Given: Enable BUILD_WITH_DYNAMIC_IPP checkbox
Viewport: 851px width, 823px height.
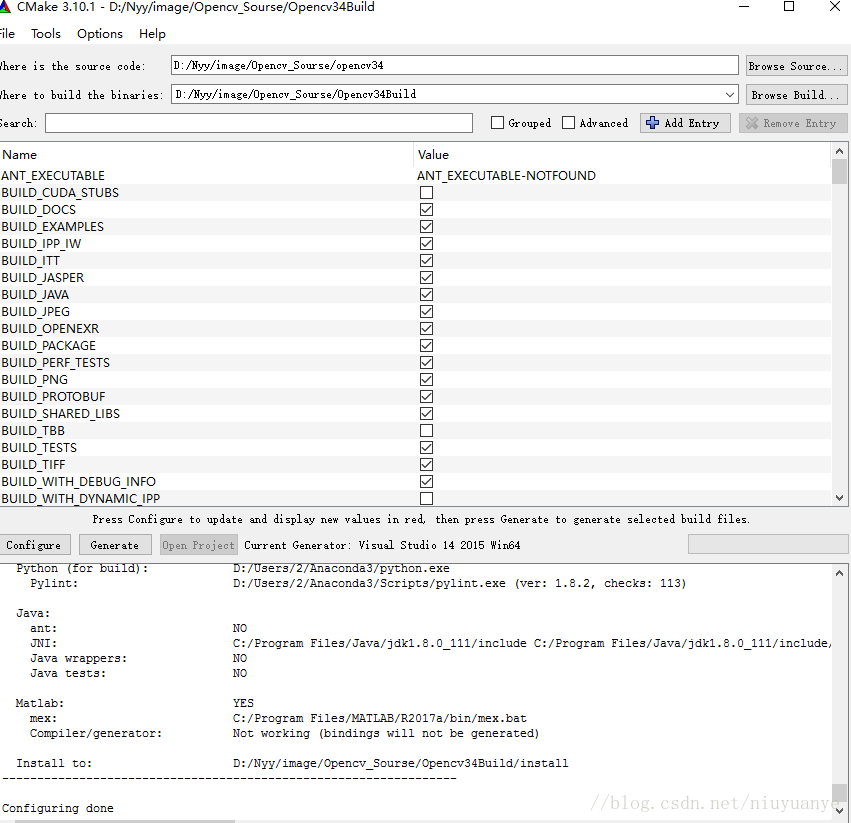Looking at the screenshot, I should click(x=427, y=498).
